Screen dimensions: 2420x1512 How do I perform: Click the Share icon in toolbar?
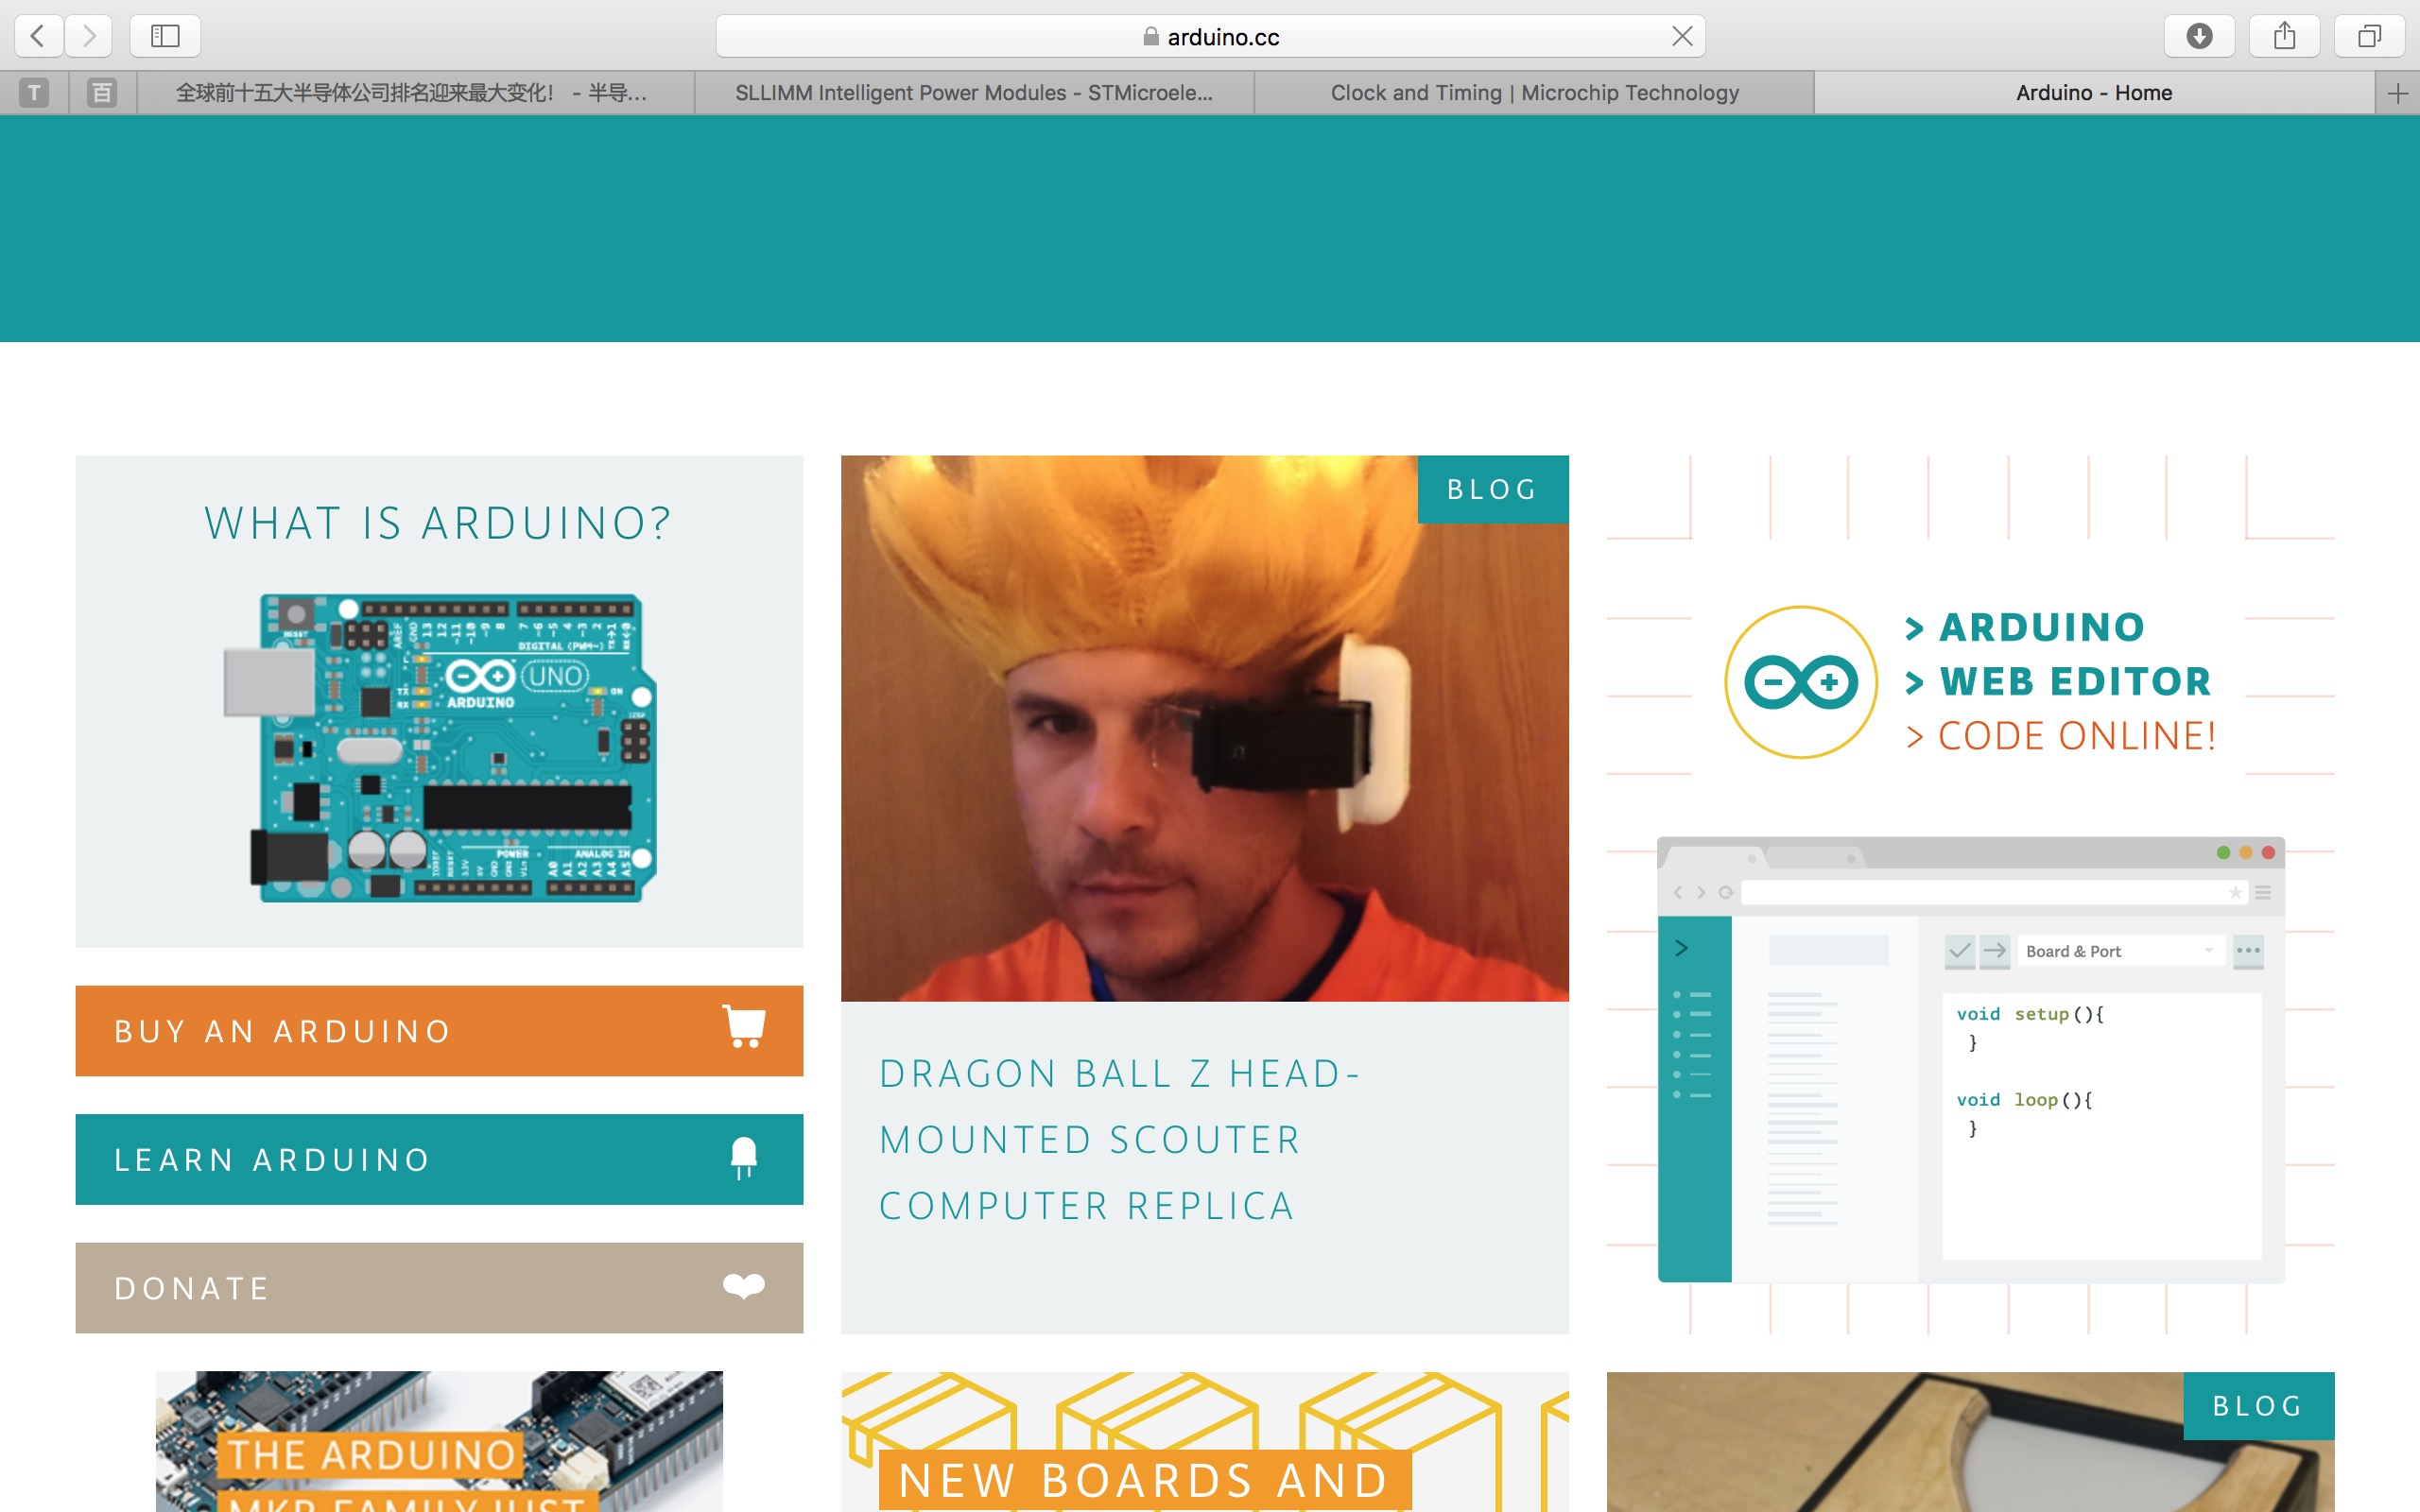pyautogui.click(x=2284, y=36)
